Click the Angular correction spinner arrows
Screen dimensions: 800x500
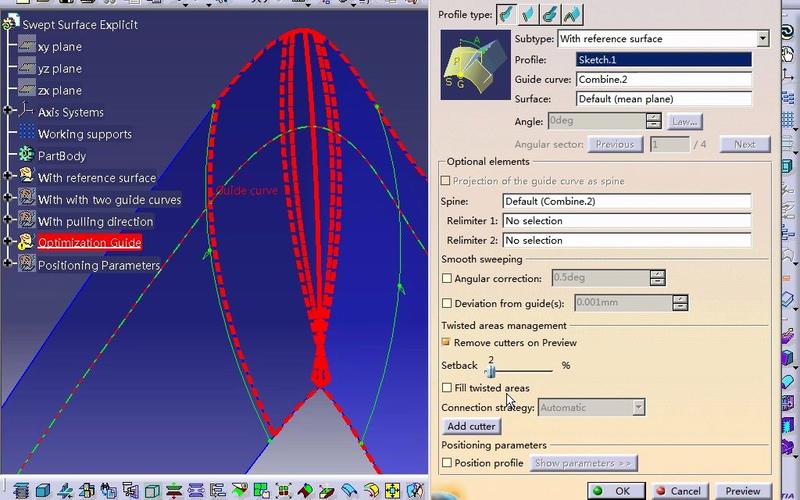tap(658, 278)
